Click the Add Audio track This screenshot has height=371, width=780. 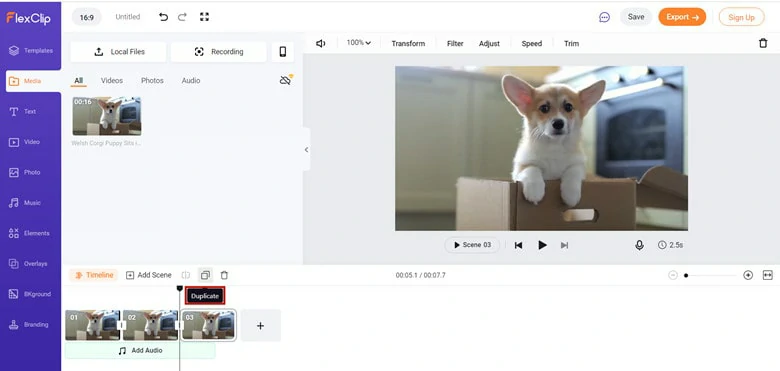[x=140, y=351]
